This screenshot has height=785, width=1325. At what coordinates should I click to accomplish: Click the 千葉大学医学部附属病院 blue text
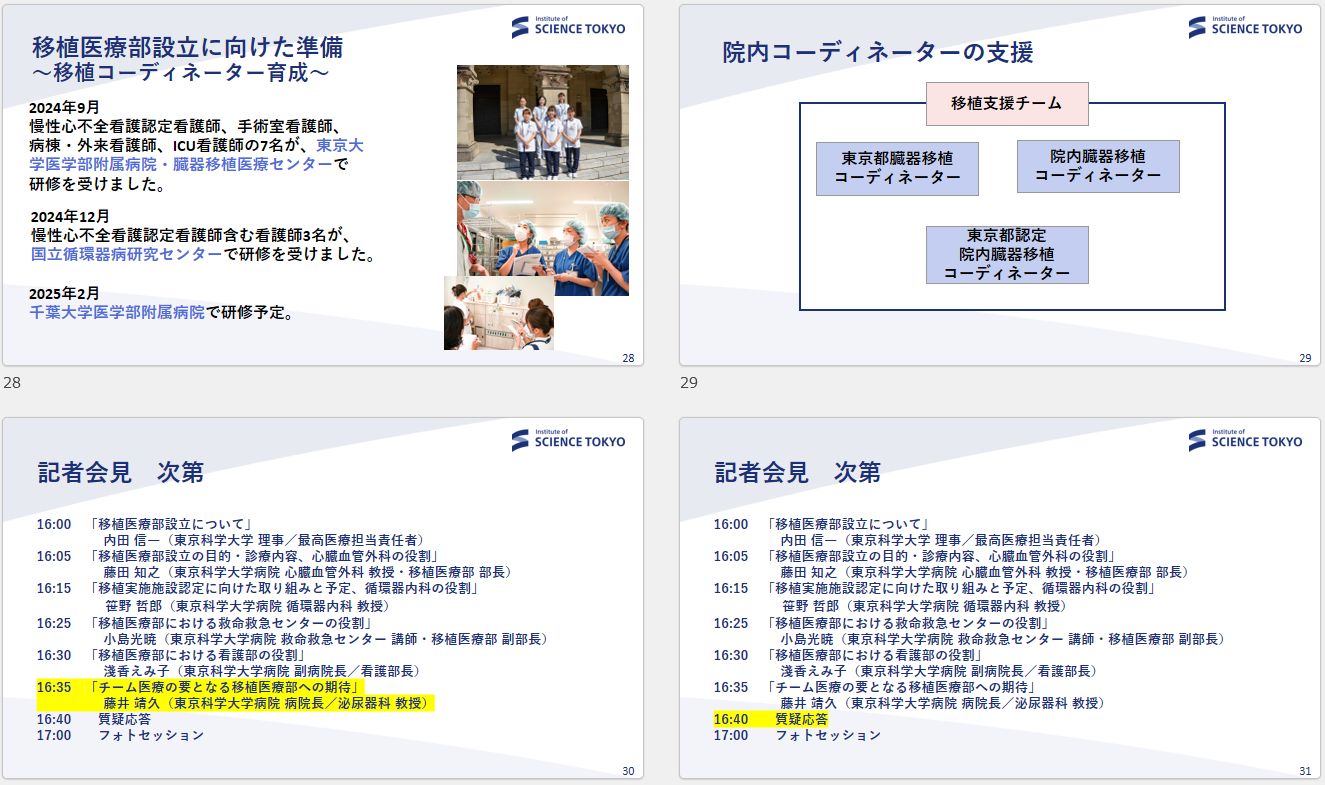(117, 312)
